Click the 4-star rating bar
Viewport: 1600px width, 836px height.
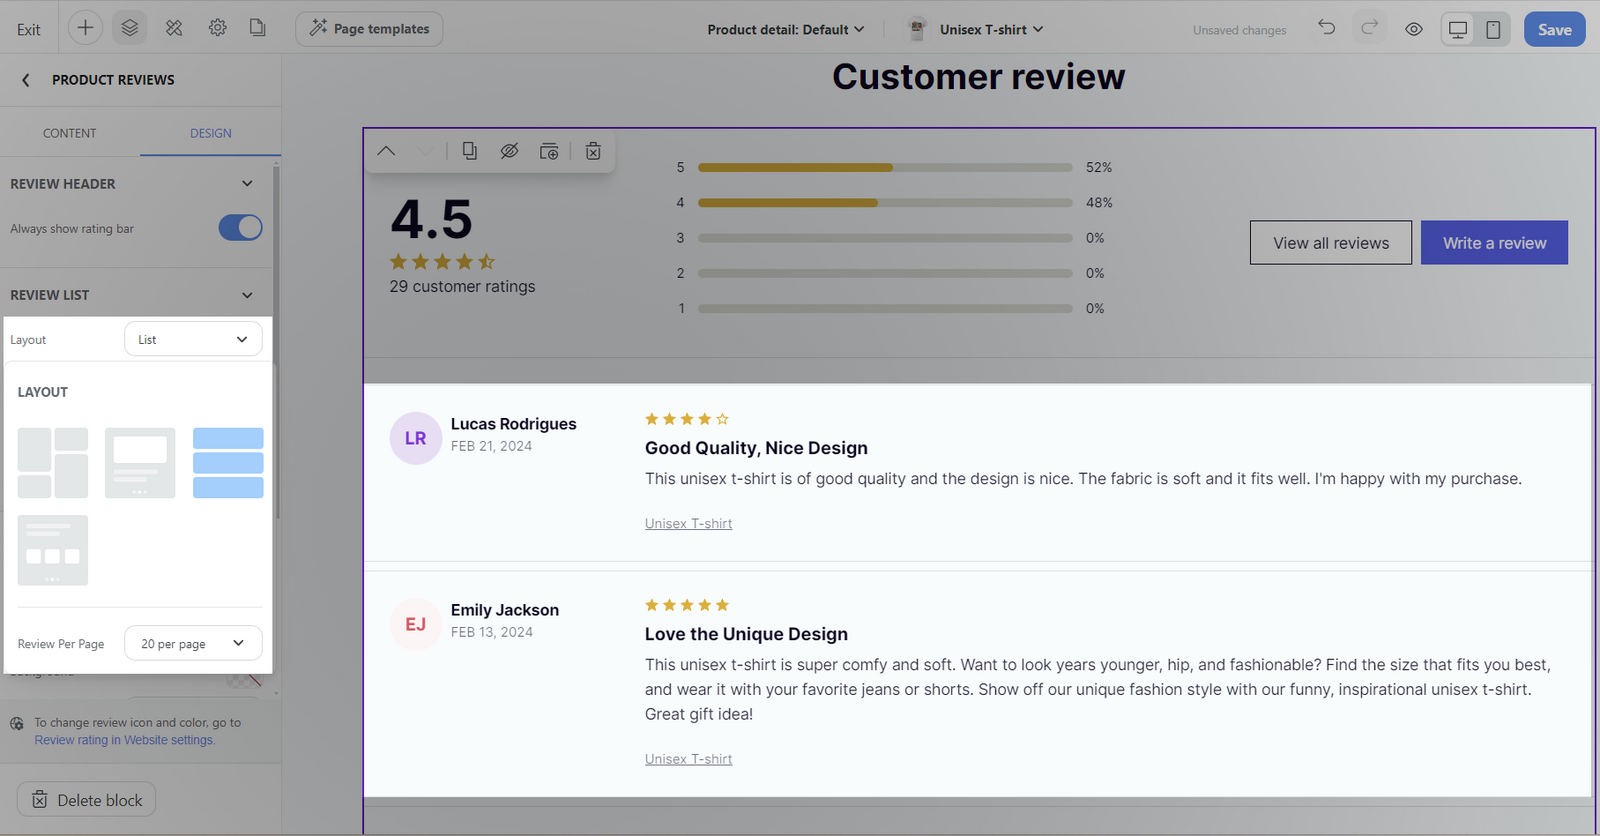point(885,203)
